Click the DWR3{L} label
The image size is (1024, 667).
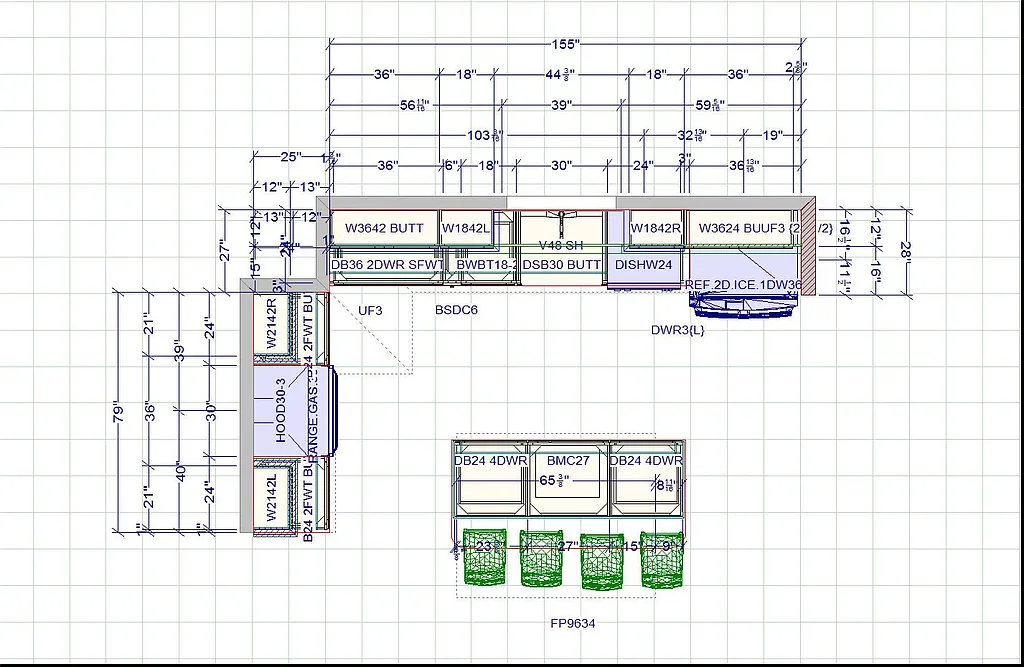678,330
